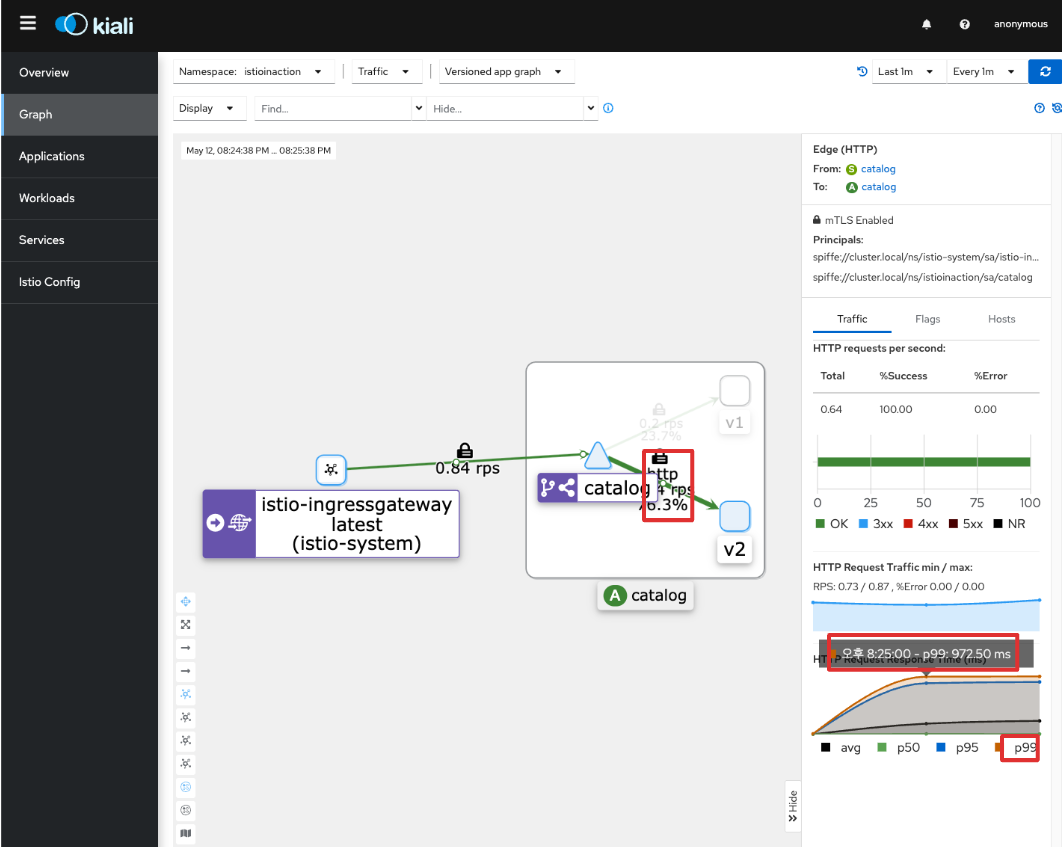Select Graph in sidebar
This screenshot has width=1062, height=847.
click(x=80, y=114)
